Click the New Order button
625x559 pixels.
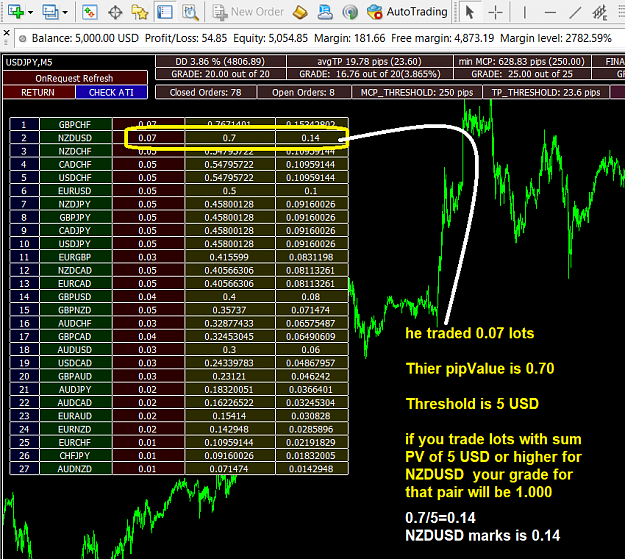248,12
